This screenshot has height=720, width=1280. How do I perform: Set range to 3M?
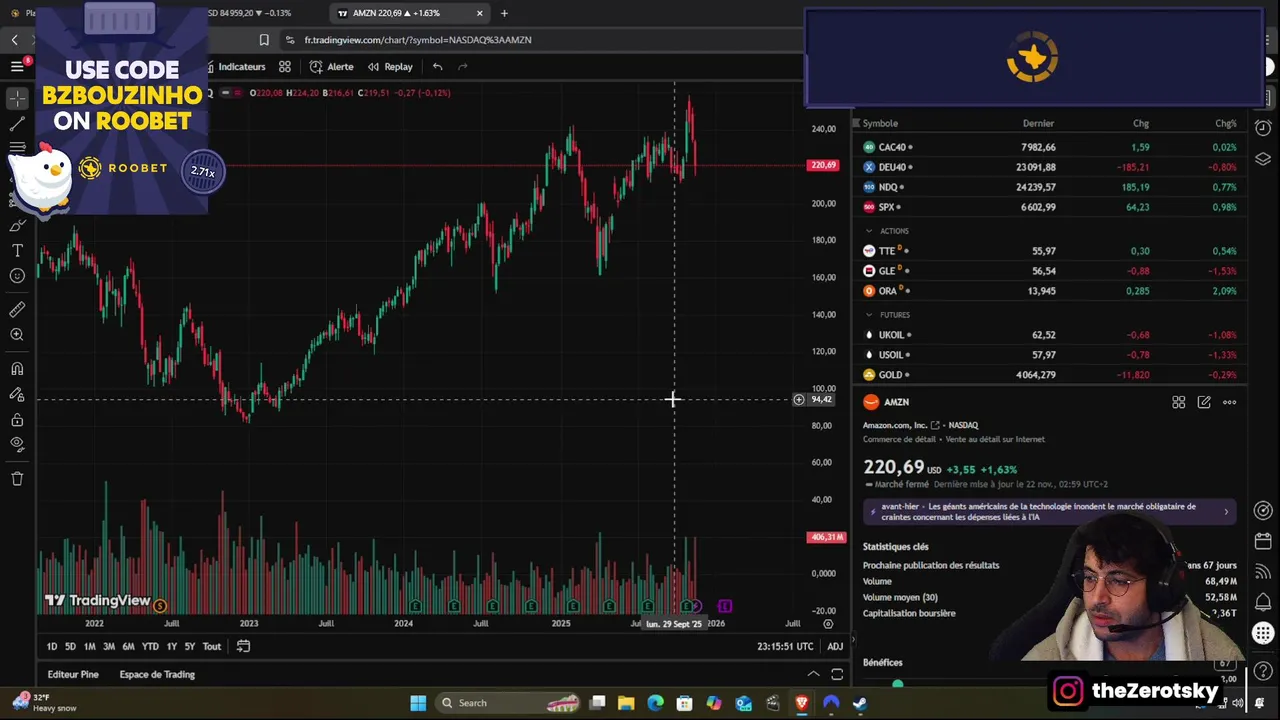click(x=108, y=647)
